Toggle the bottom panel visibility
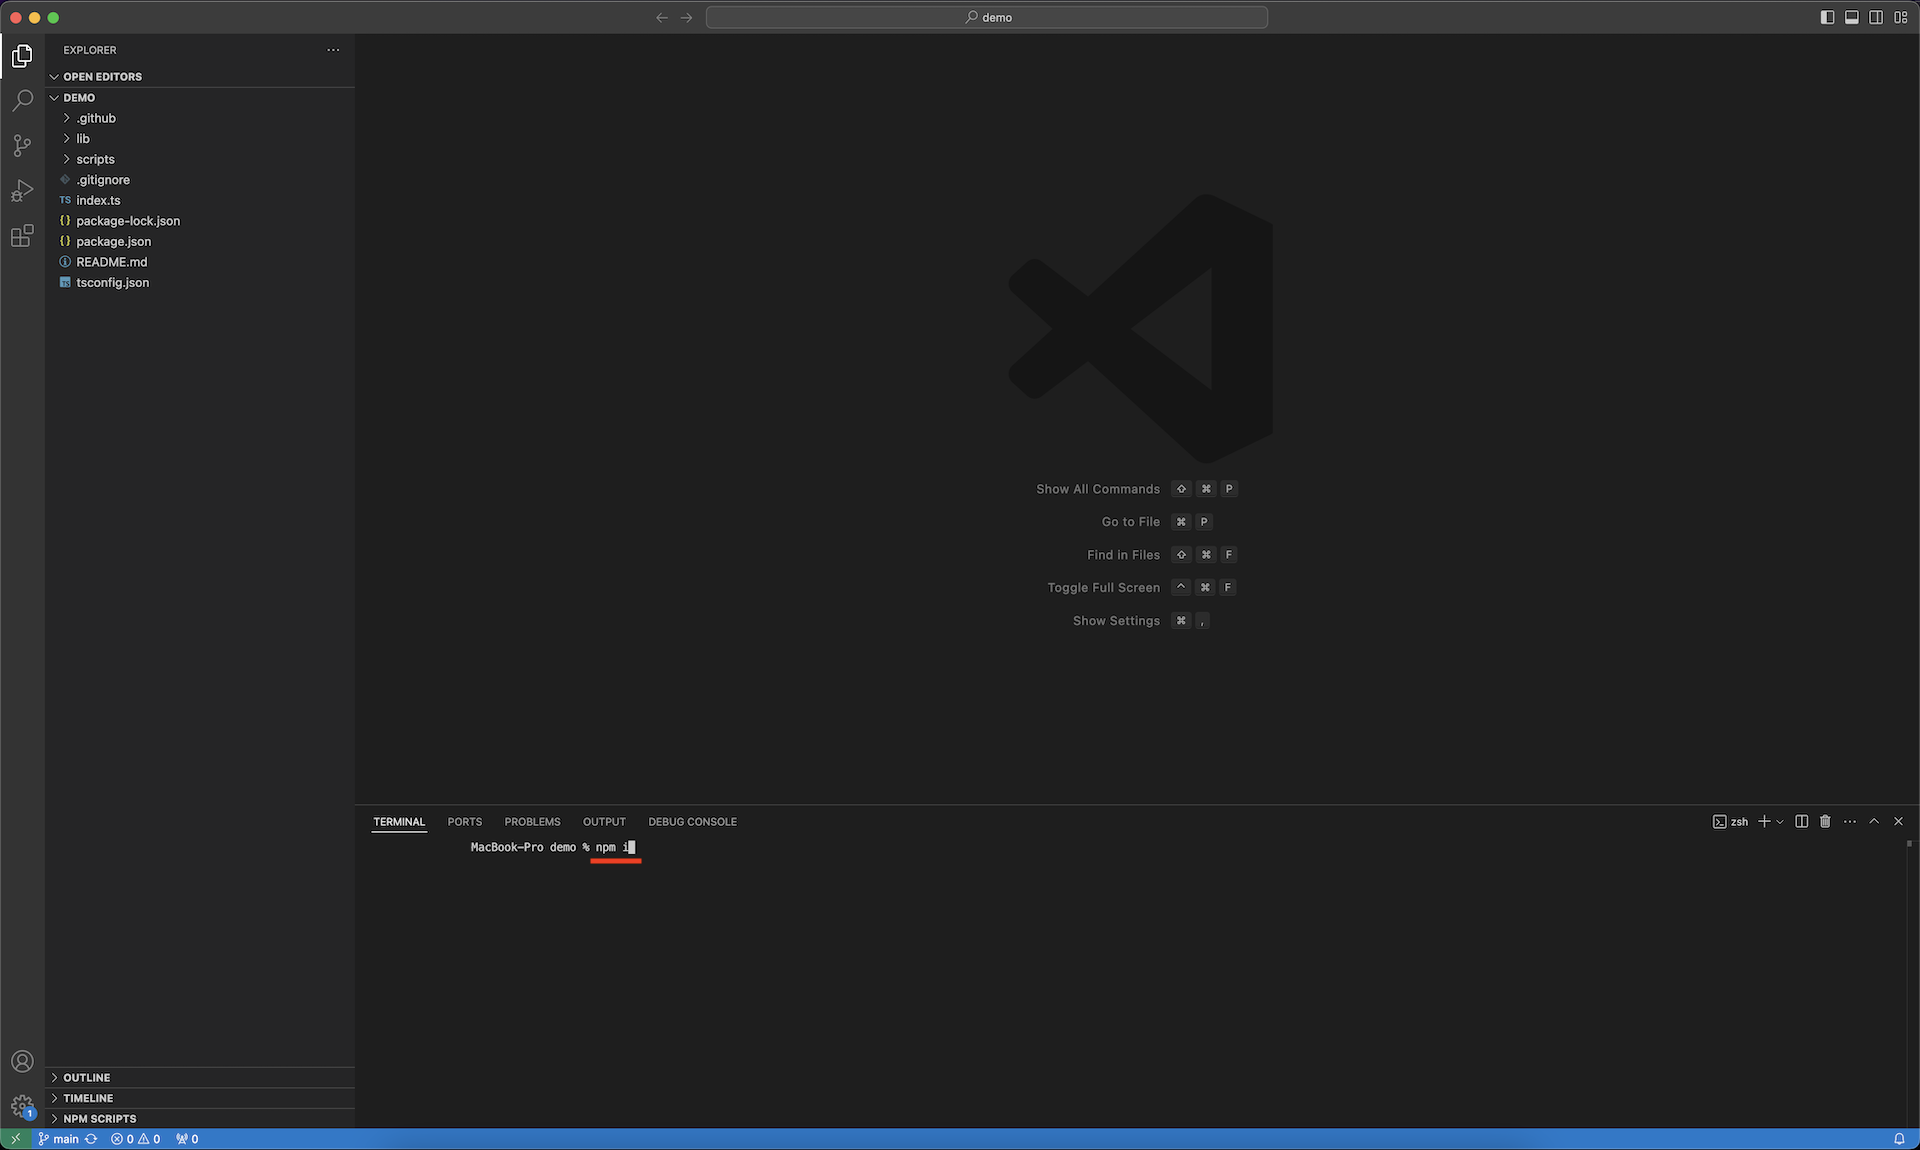The height and width of the screenshot is (1150, 1920). point(1852,17)
